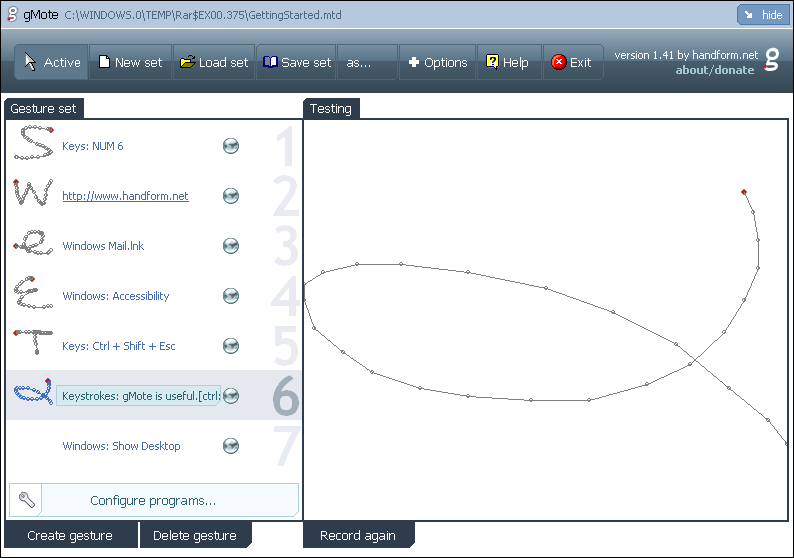
Task: Click globe icon for Keys: NUM 6
Action: click(231, 146)
